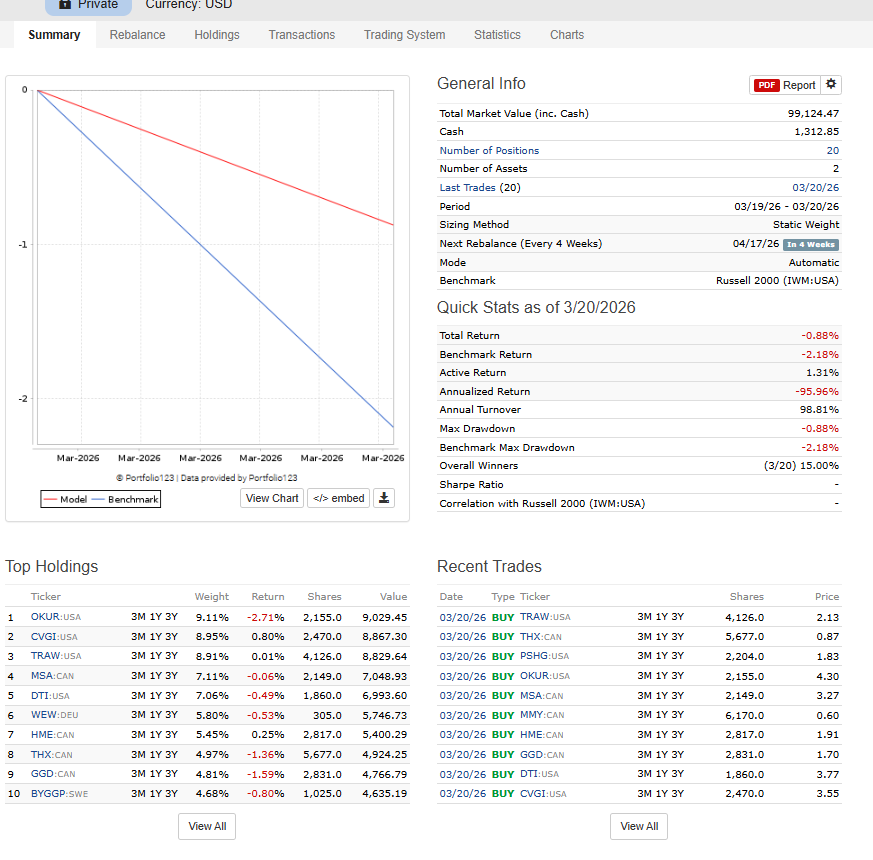Click the 'In 4 Weeks' rebalance badge

pyautogui.click(x=811, y=244)
